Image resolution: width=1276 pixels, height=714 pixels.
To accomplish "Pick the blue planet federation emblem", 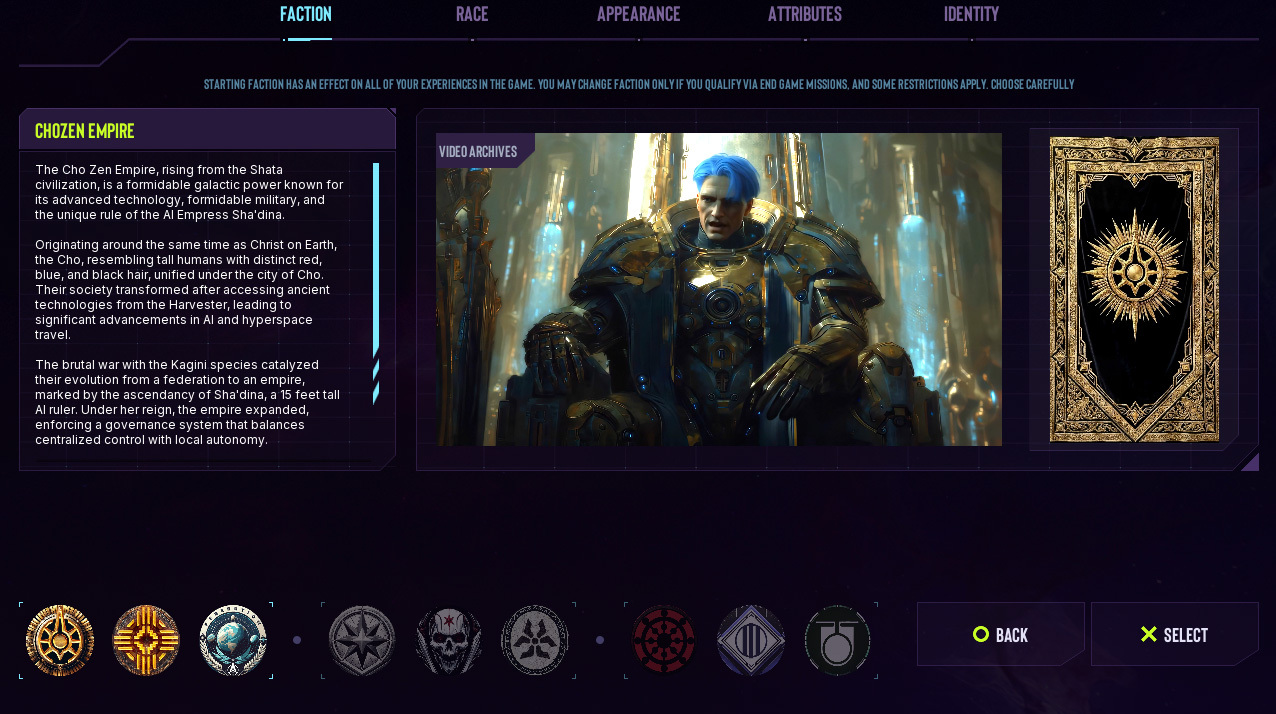I will pos(233,640).
